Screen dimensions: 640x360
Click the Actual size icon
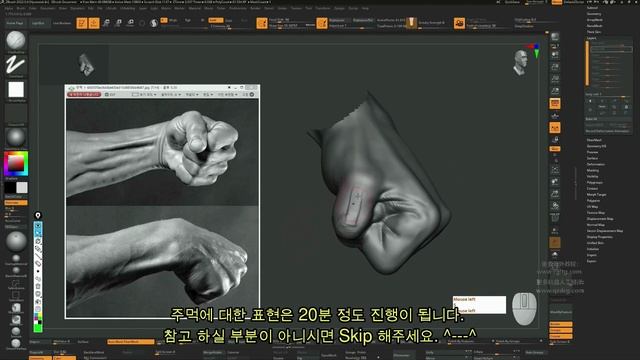(555, 78)
